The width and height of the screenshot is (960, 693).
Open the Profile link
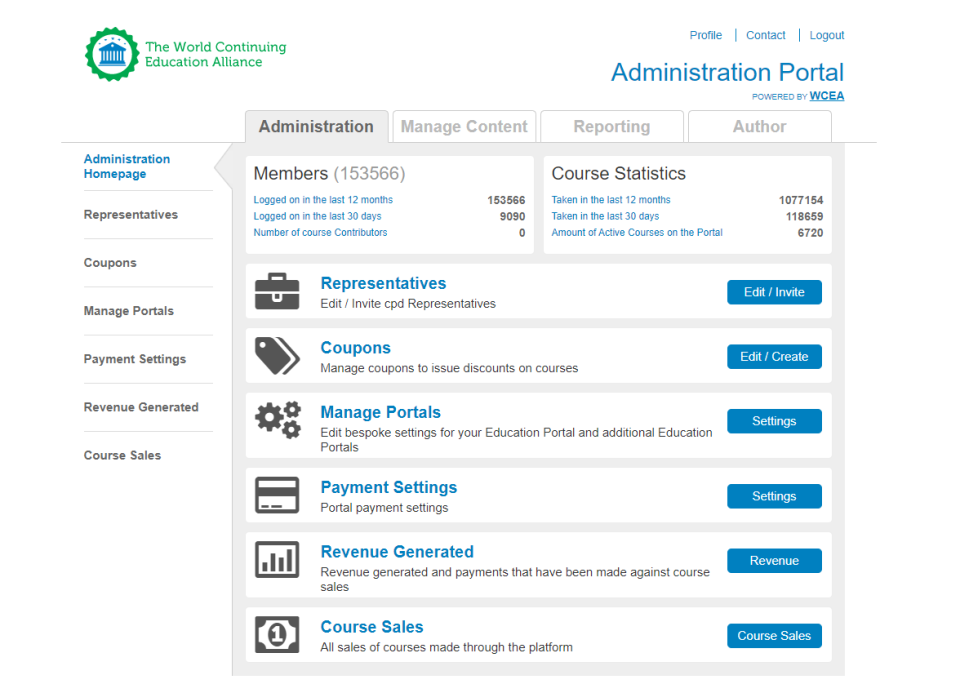coord(705,36)
